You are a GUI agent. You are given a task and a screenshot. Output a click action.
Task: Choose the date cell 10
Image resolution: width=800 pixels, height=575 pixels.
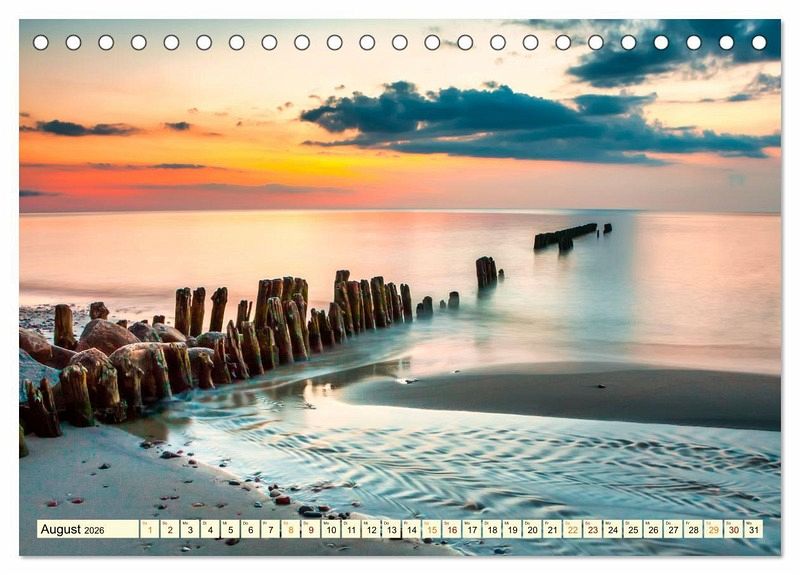pyautogui.click(x=331, y=529)
